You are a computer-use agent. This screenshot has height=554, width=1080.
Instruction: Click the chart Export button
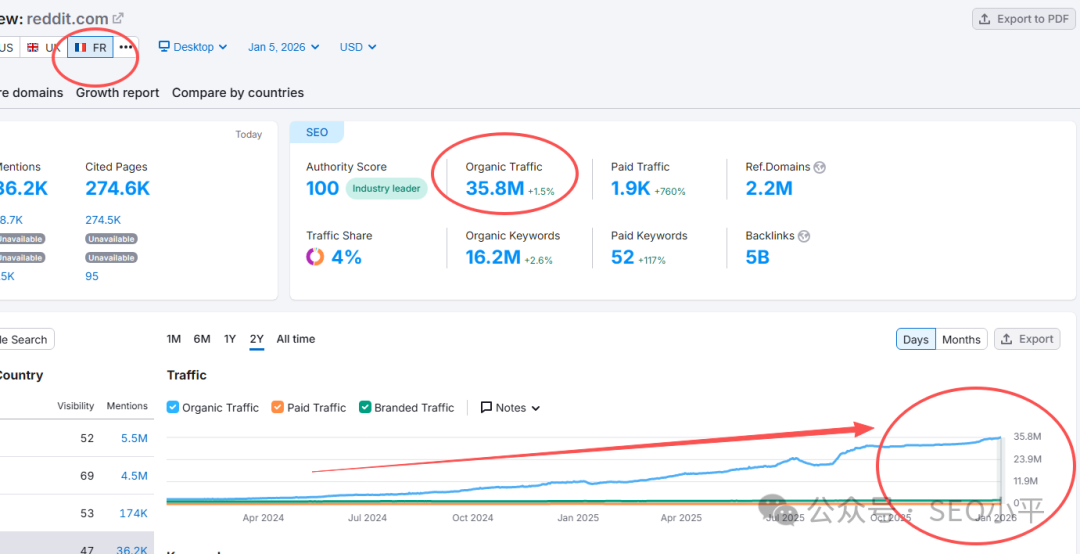(x=1027, y=339)
